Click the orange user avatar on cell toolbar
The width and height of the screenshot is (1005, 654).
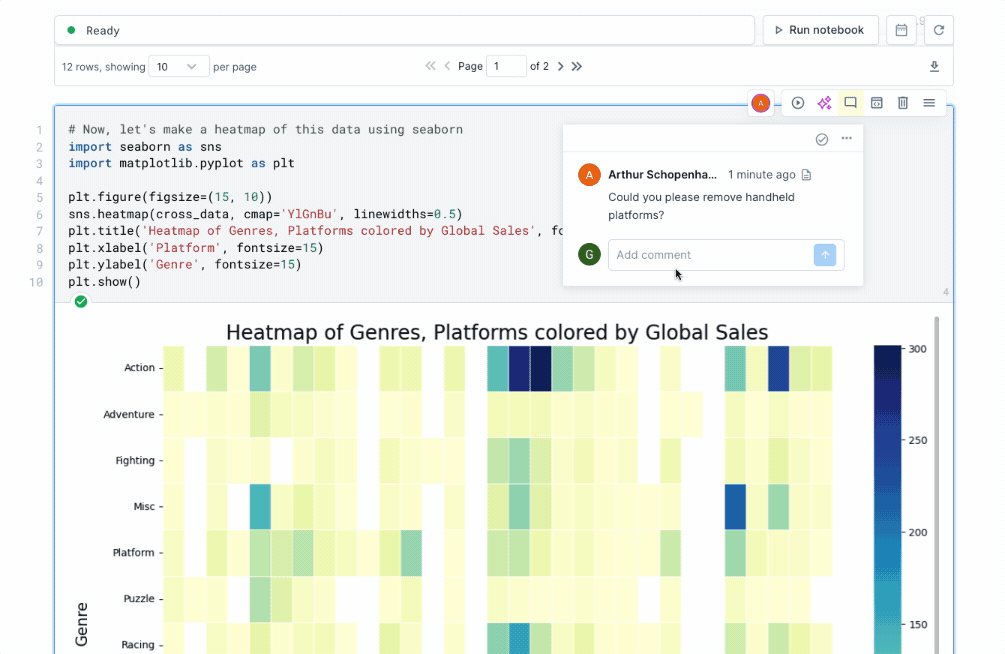tap(761, 103)
